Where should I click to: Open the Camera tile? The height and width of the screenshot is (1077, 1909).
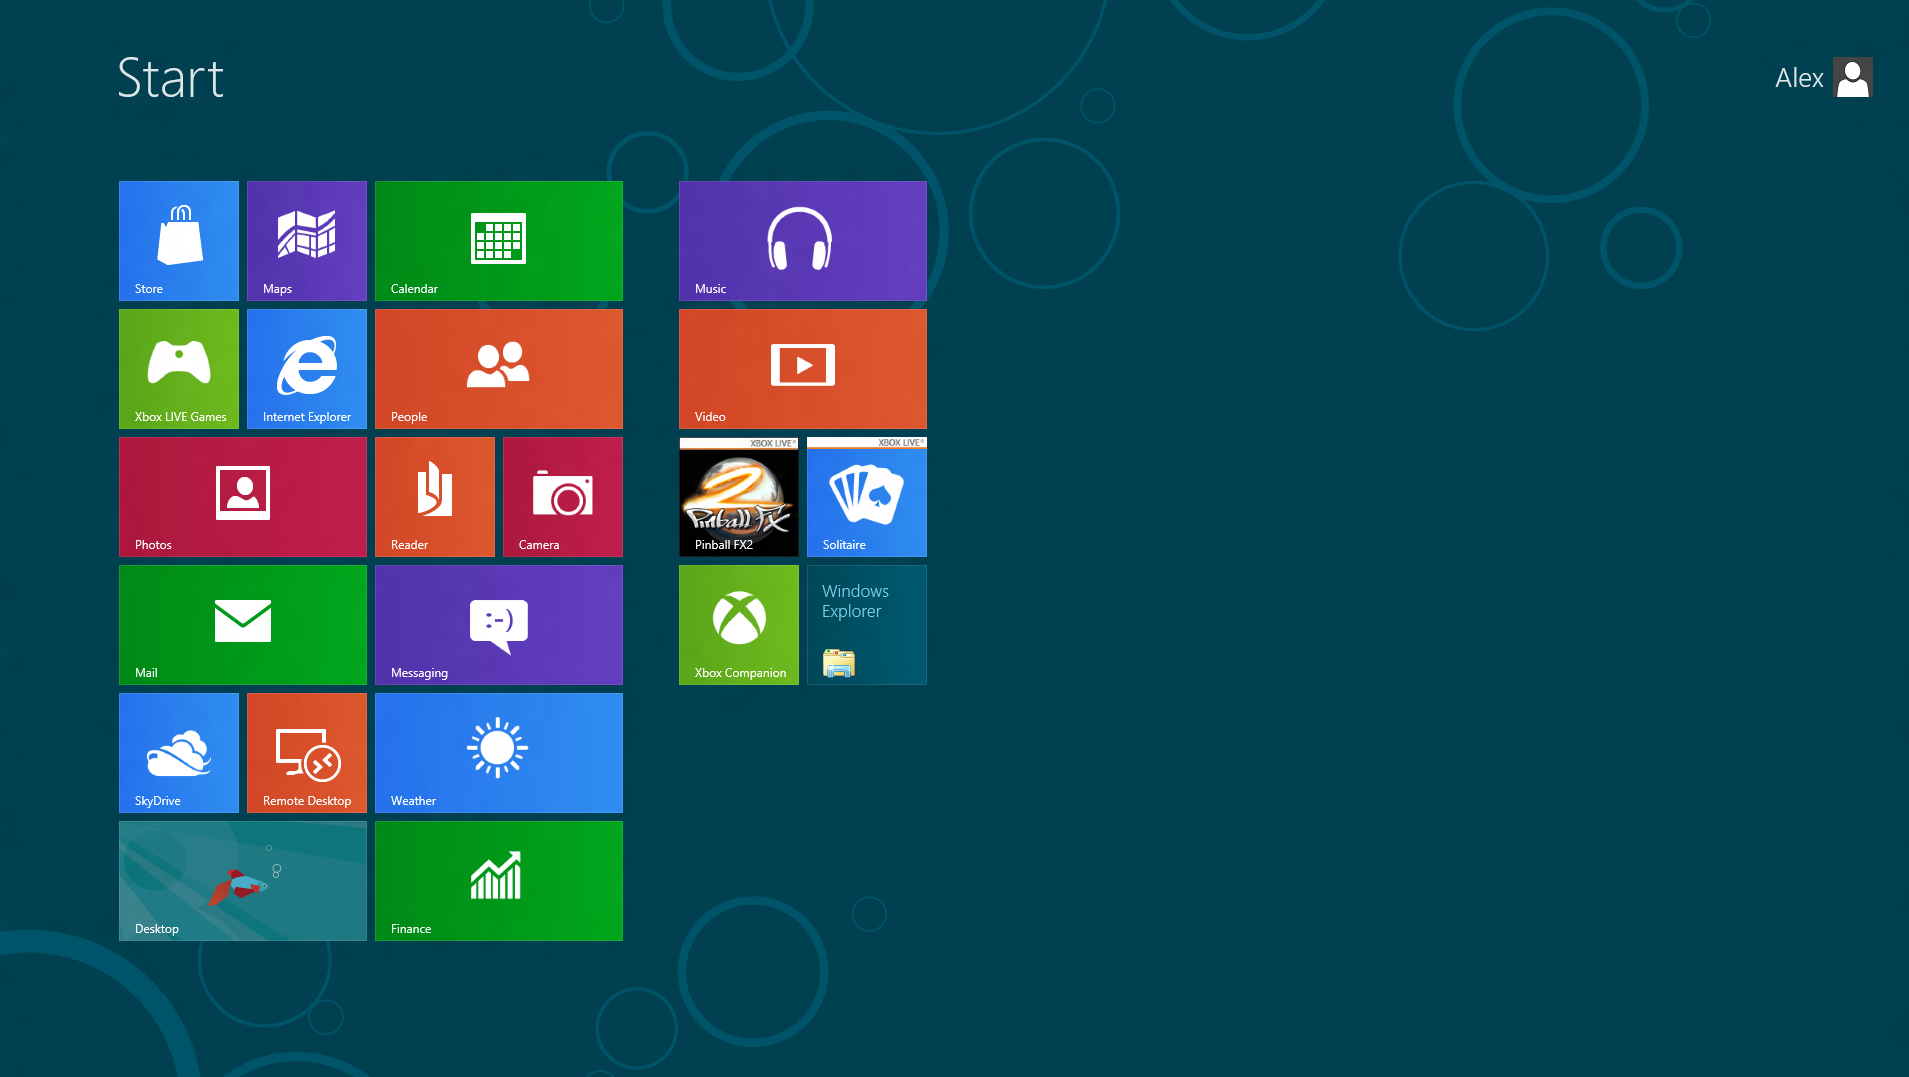(563, 497)
